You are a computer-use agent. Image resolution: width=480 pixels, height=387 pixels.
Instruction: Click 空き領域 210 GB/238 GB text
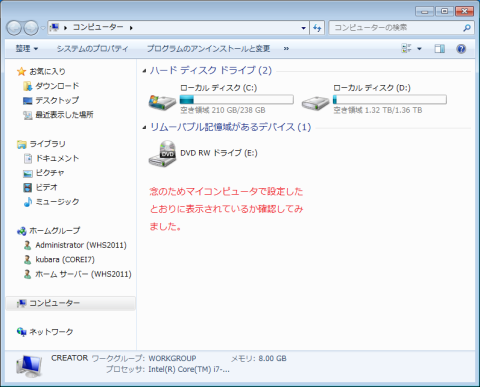tap(223, 110)
